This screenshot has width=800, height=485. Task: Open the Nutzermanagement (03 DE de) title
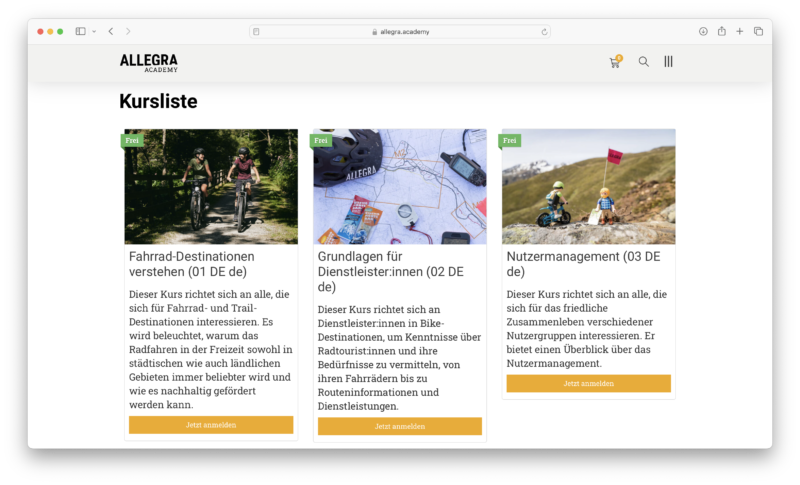583,264
